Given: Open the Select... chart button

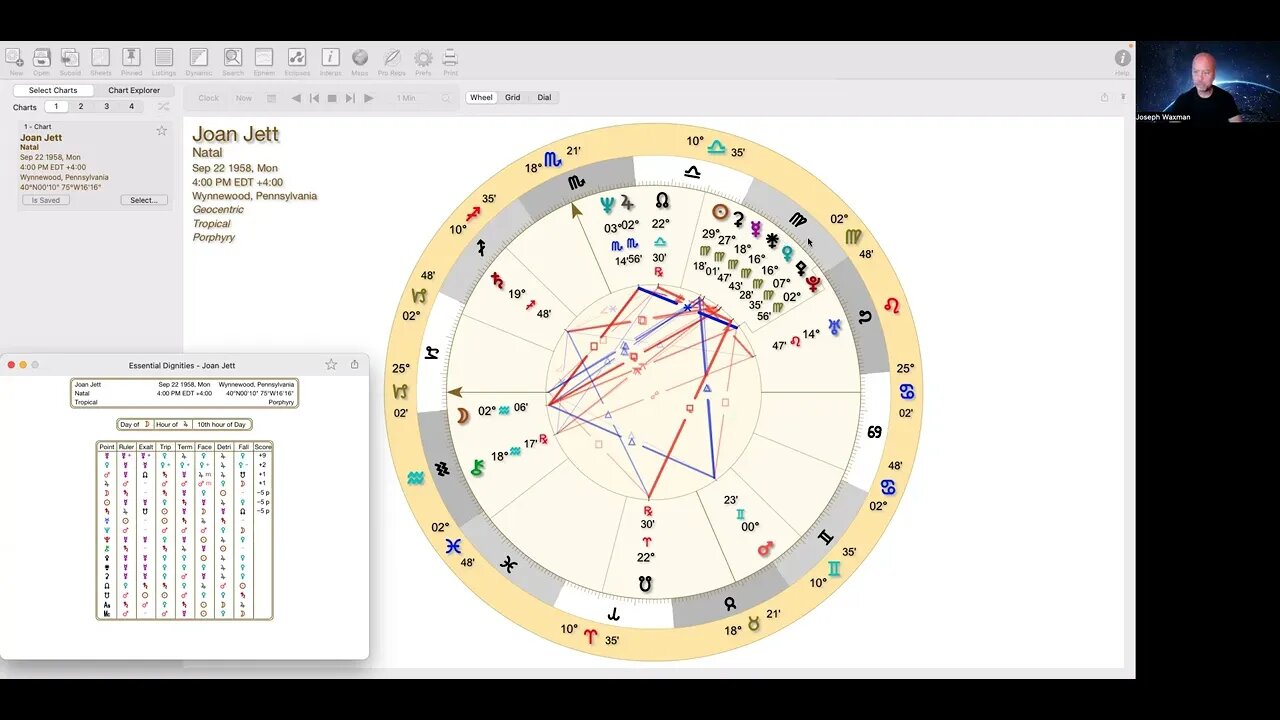Looking at the screenshot, I should (144, 200).
